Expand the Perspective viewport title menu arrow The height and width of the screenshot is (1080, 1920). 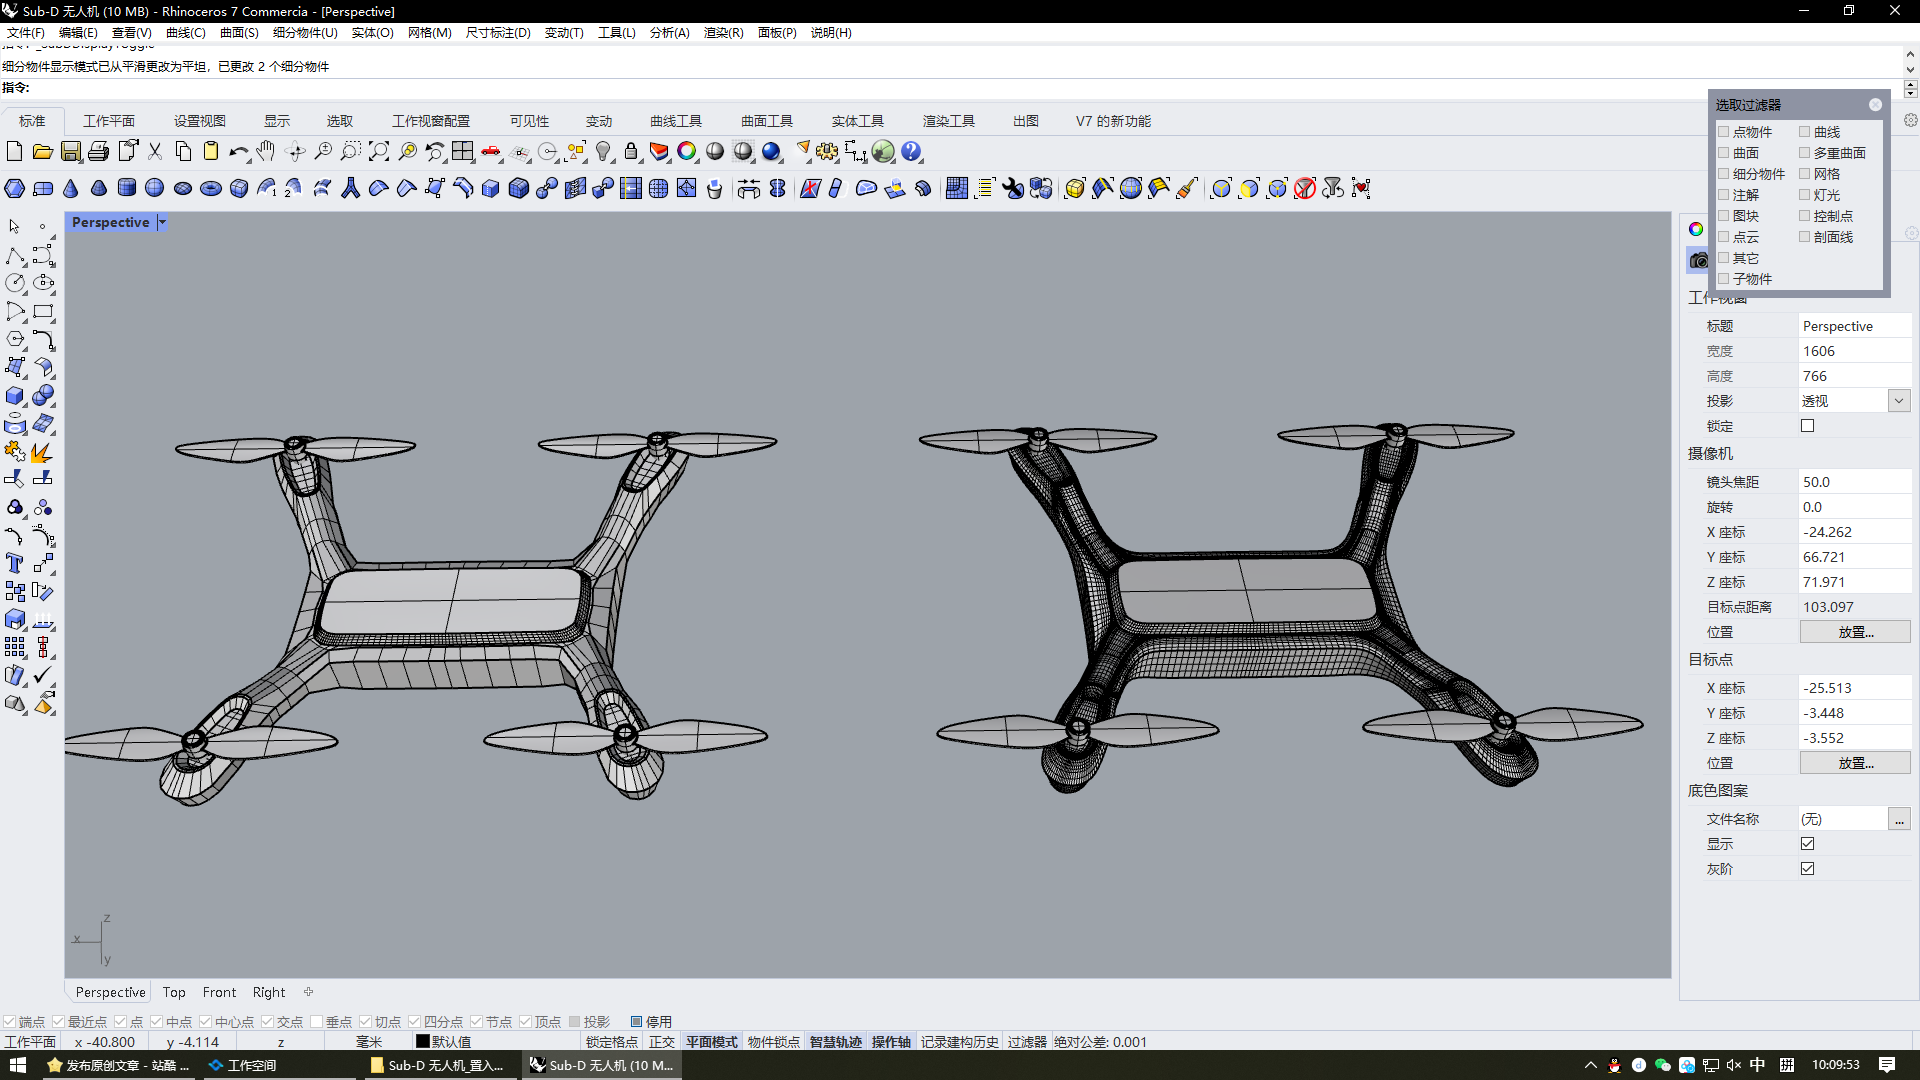tap(162, 223)
